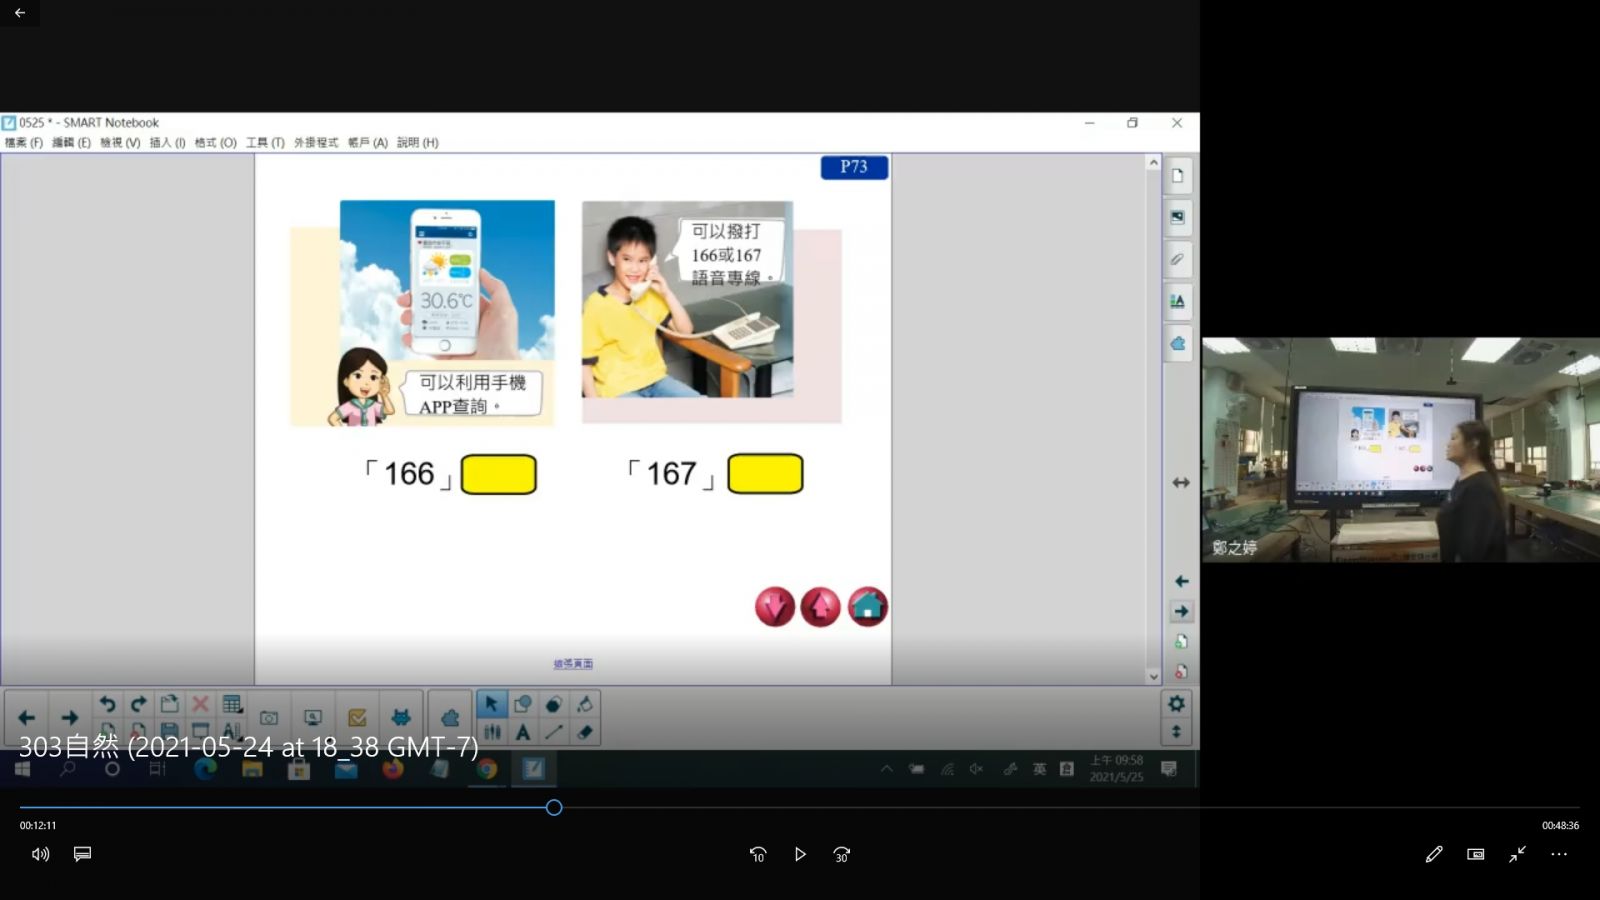Go back using the top-left arrow
The width and height of the screenshot is (1600, 900).
click(20, 13)
